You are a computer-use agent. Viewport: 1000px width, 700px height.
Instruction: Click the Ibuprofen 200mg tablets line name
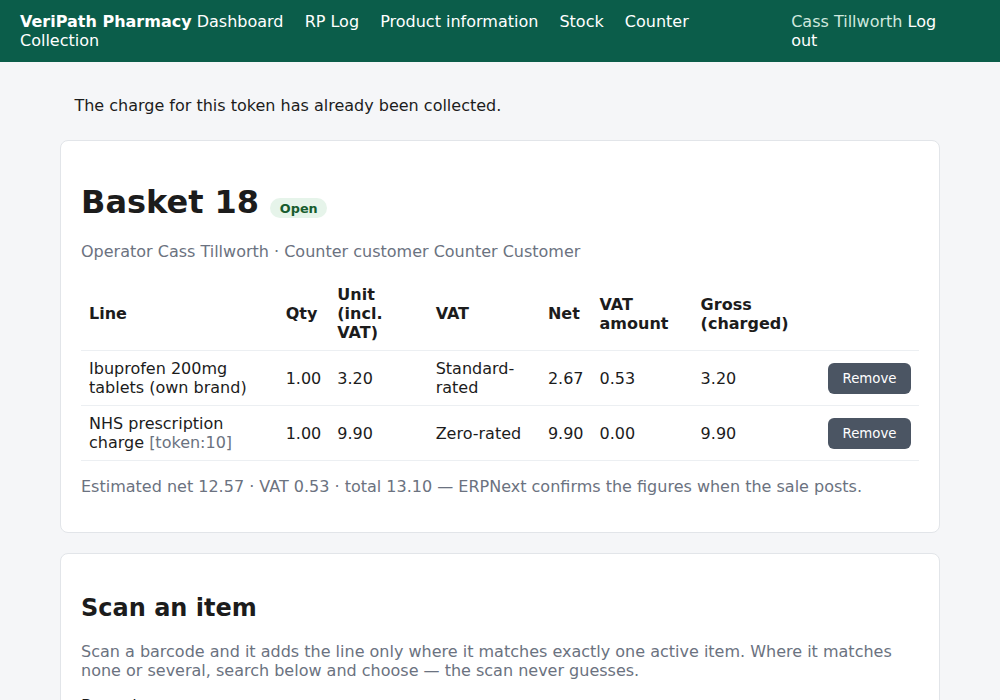tap(168, 378)
